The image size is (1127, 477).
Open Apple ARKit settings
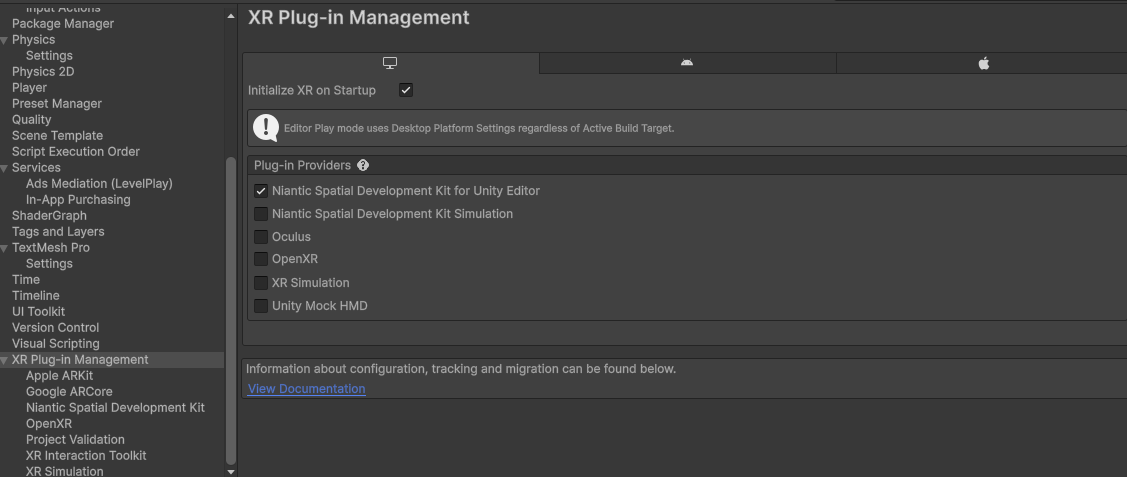pyautogui.click(x=60, y=376)
